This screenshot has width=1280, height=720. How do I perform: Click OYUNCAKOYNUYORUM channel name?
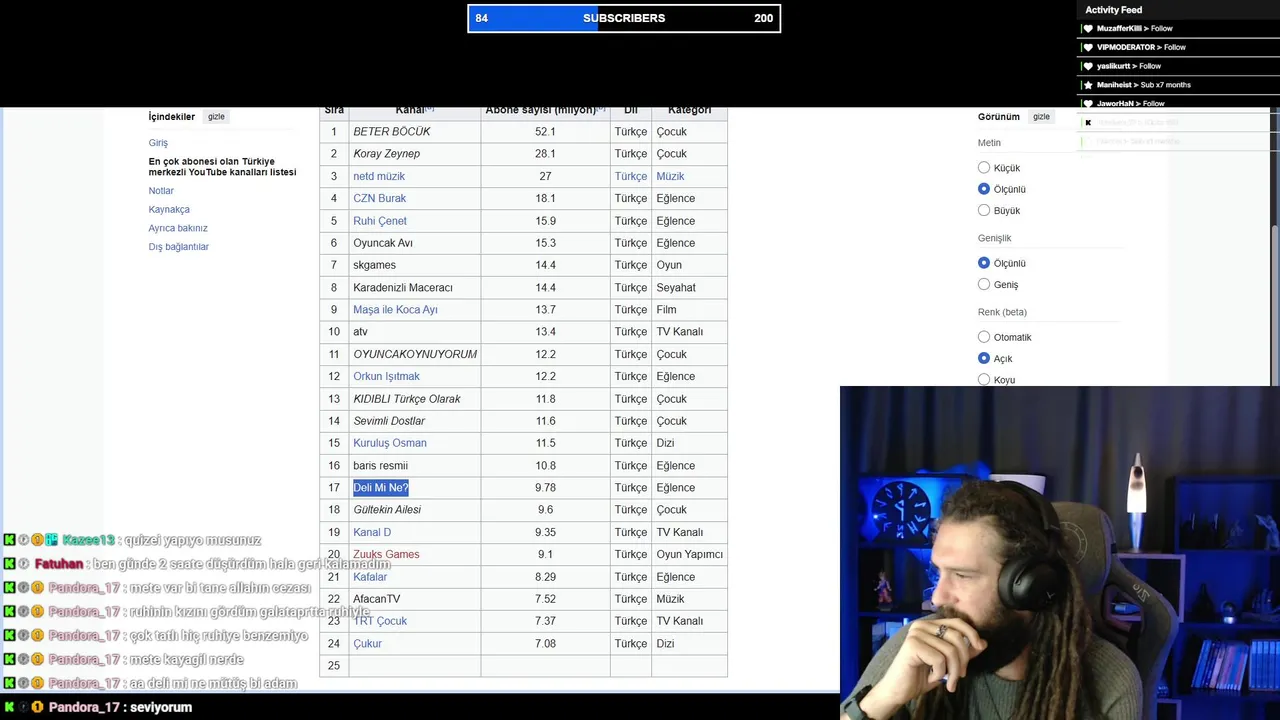(415, 354)
